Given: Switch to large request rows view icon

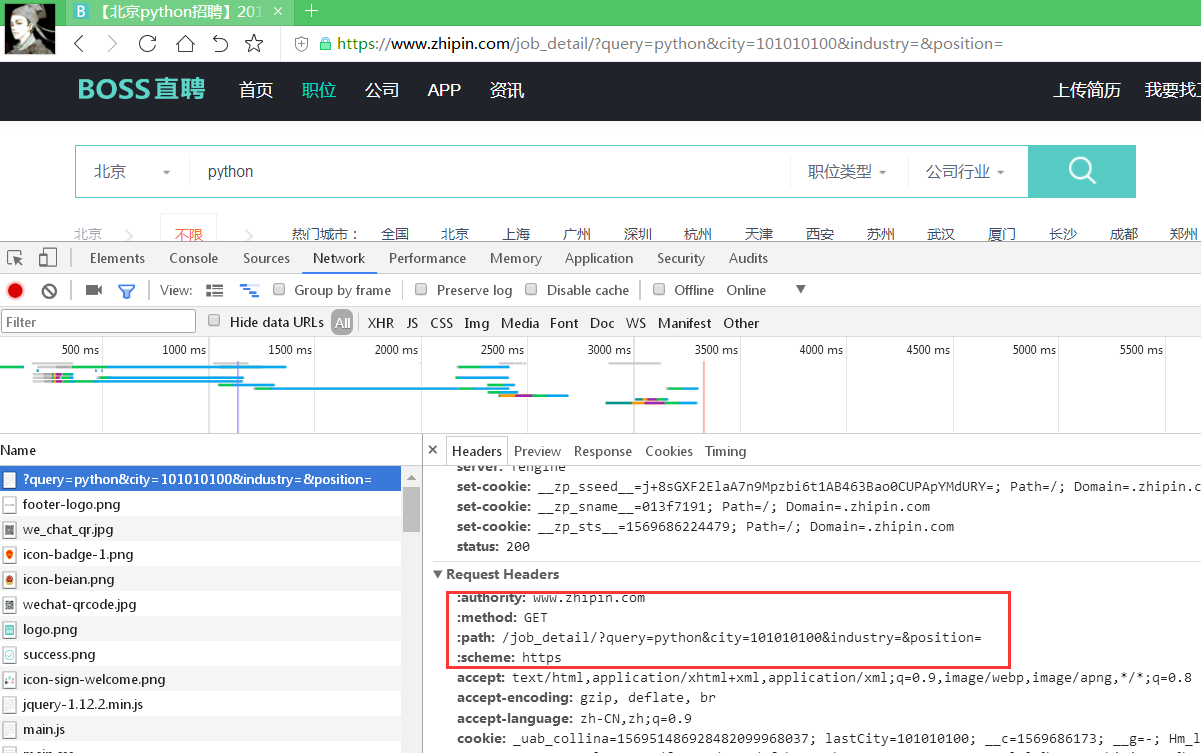Looking at the screenshot, I should point(215,290).
